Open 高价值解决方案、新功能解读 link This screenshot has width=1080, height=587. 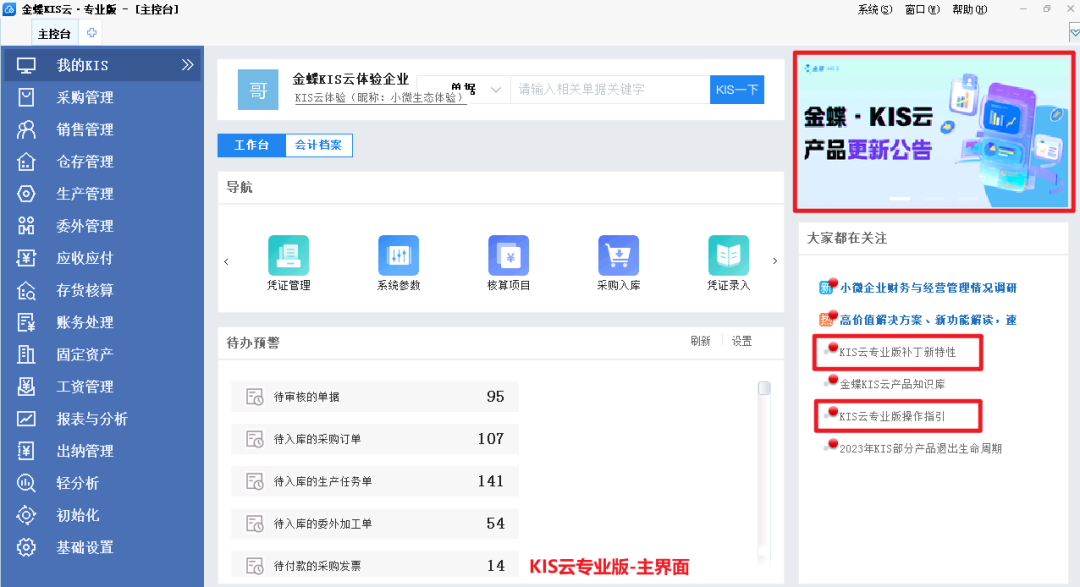[928, 320]
